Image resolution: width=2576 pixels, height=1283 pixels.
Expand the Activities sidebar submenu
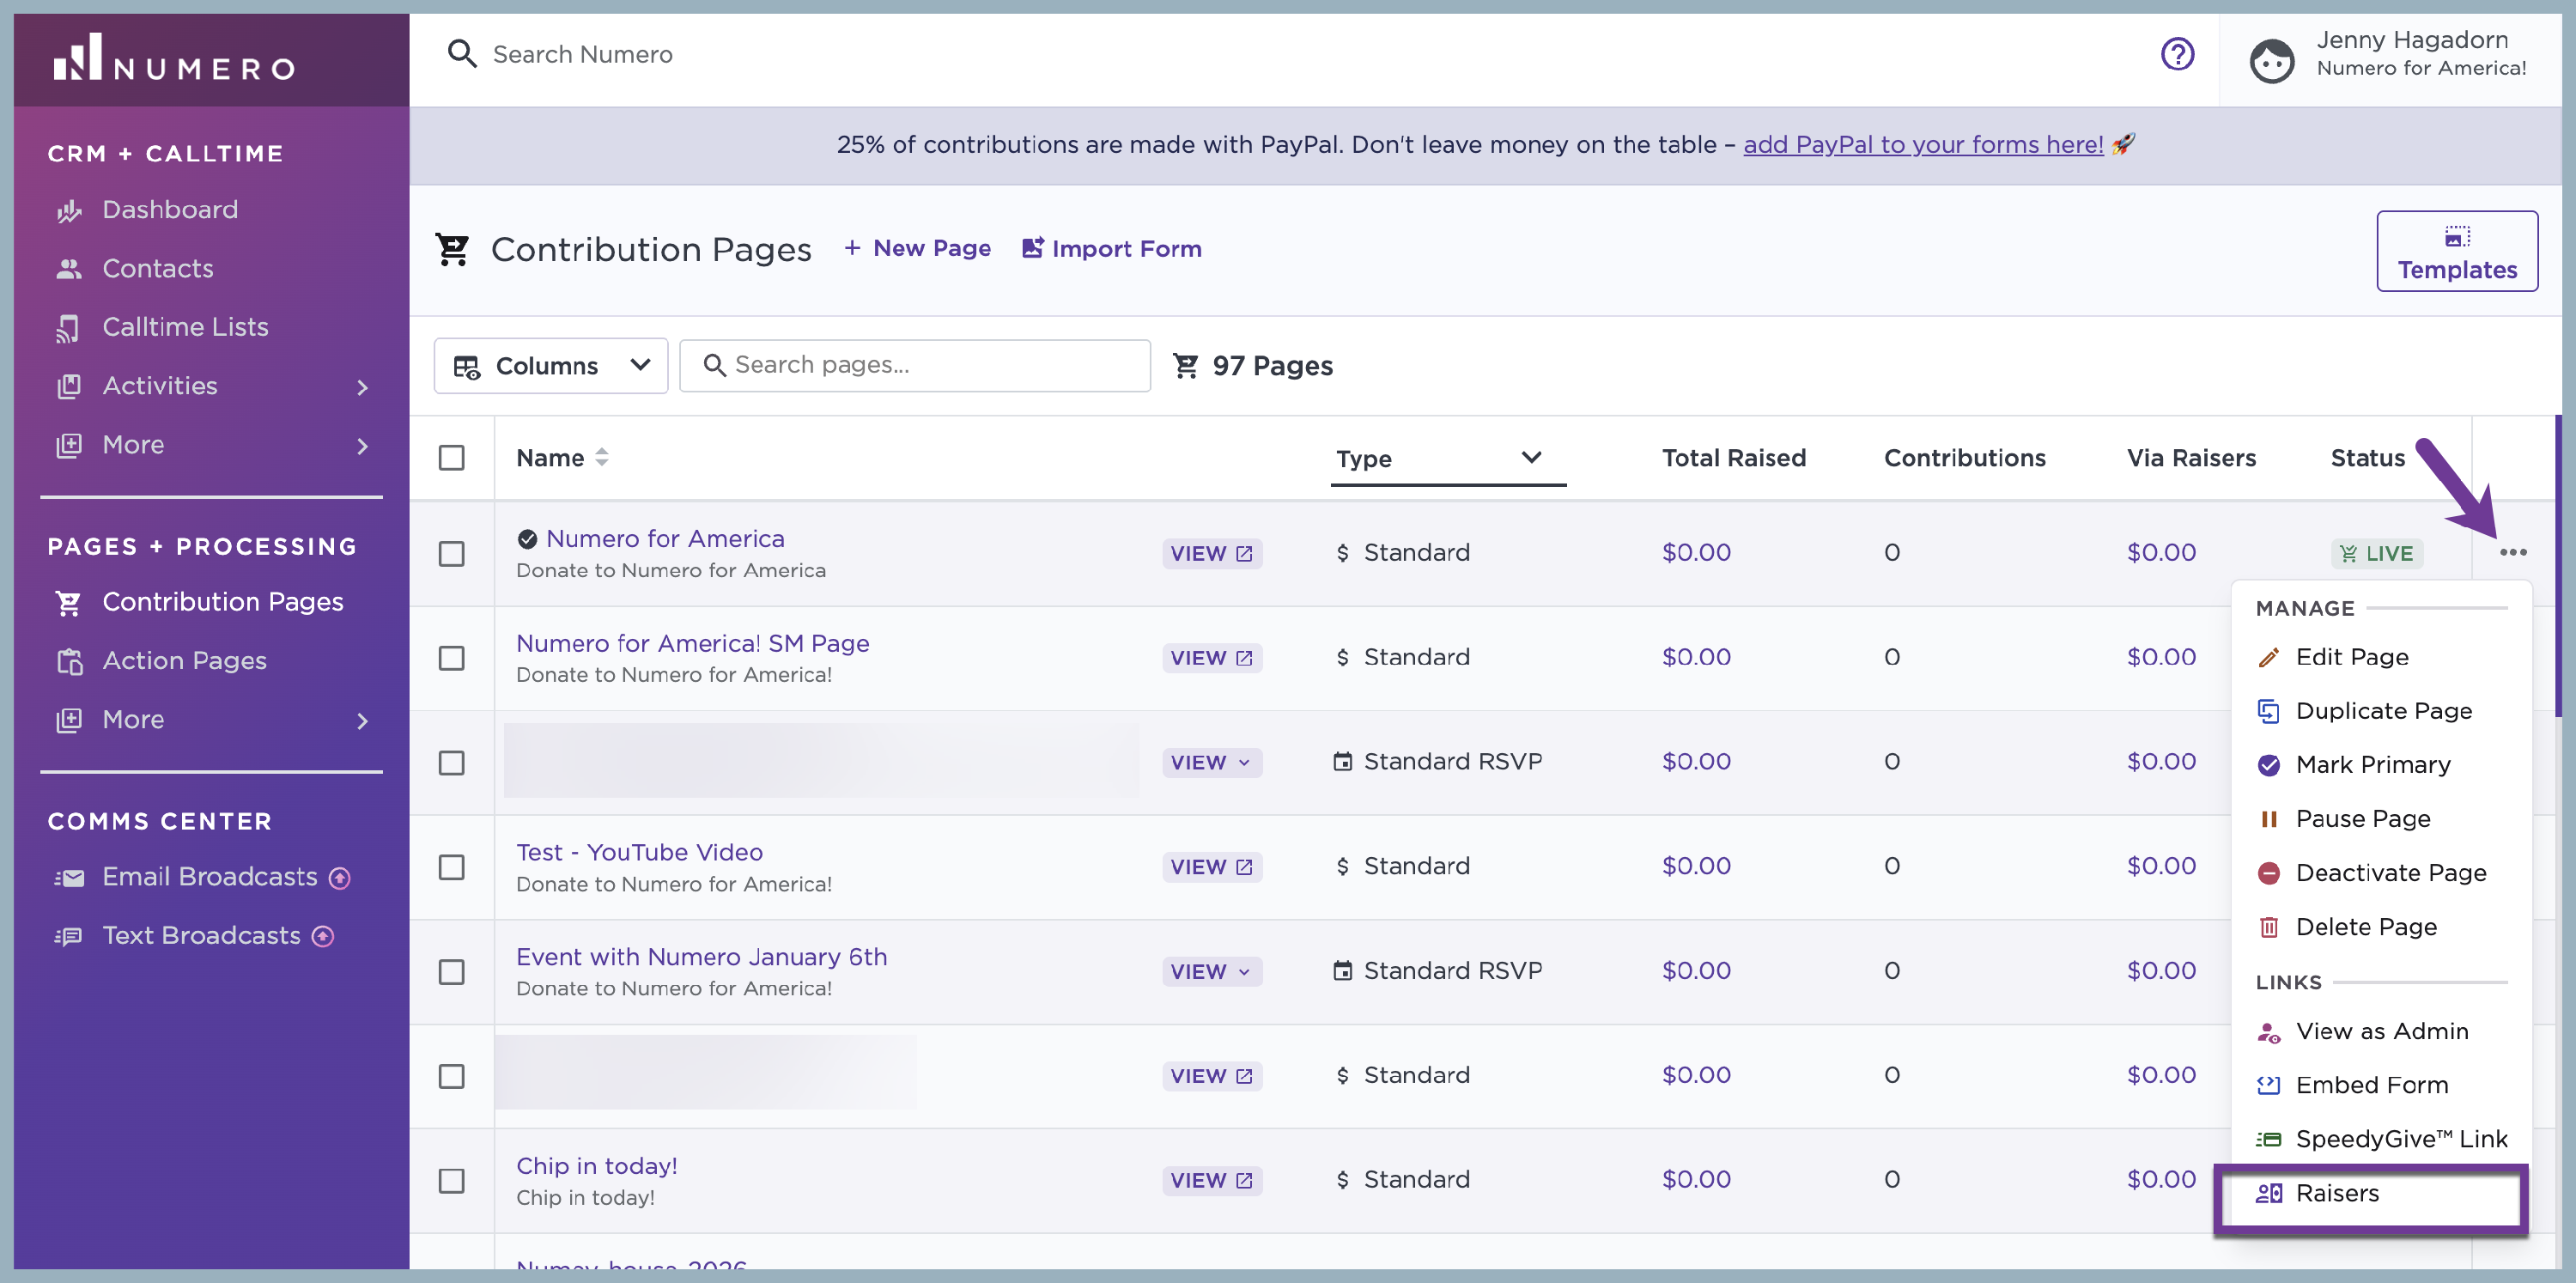pyautogui.click(x=362, y=387)
